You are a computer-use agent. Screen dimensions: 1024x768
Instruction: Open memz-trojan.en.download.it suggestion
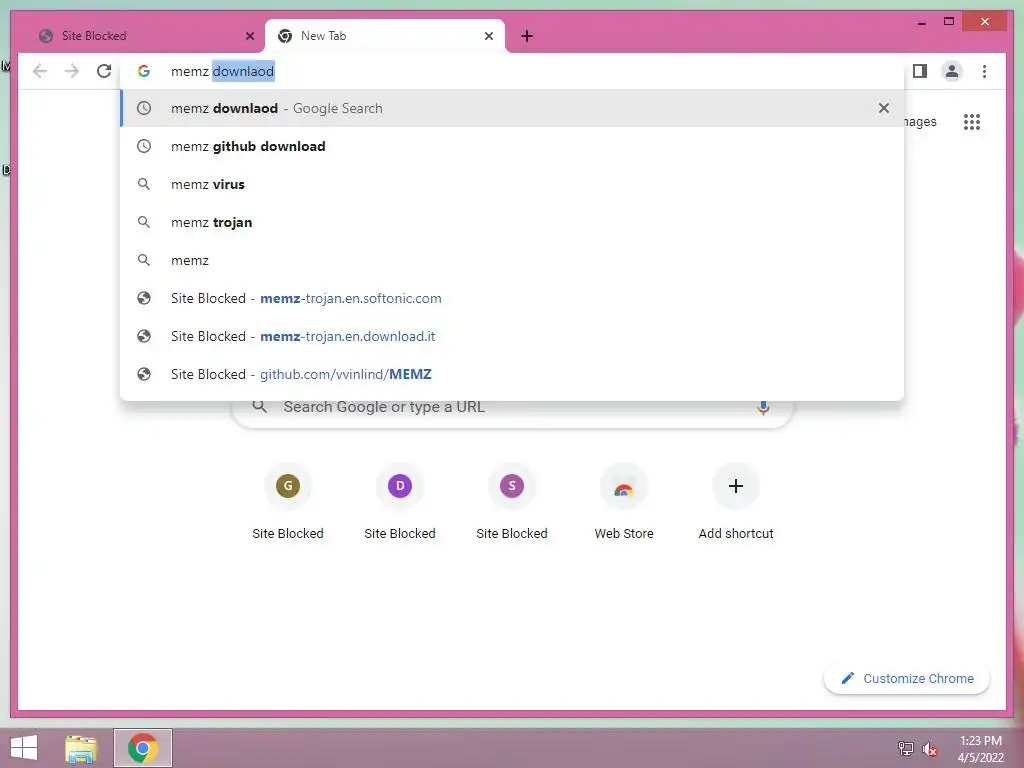point(512,336)
